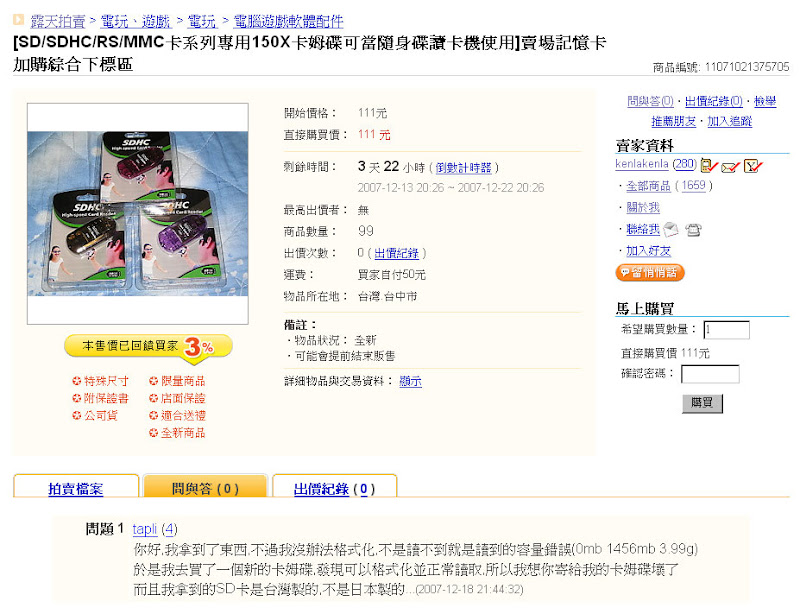Click the SDHC card reader product photo
This screenshot has width=800, height=614.
138,214
